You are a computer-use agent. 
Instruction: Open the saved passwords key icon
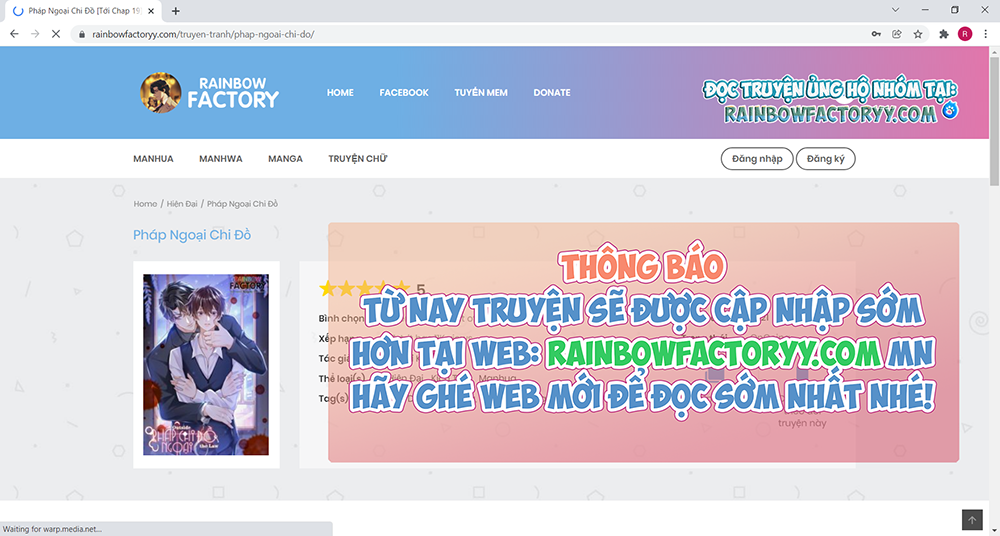[x=877, y=33]
